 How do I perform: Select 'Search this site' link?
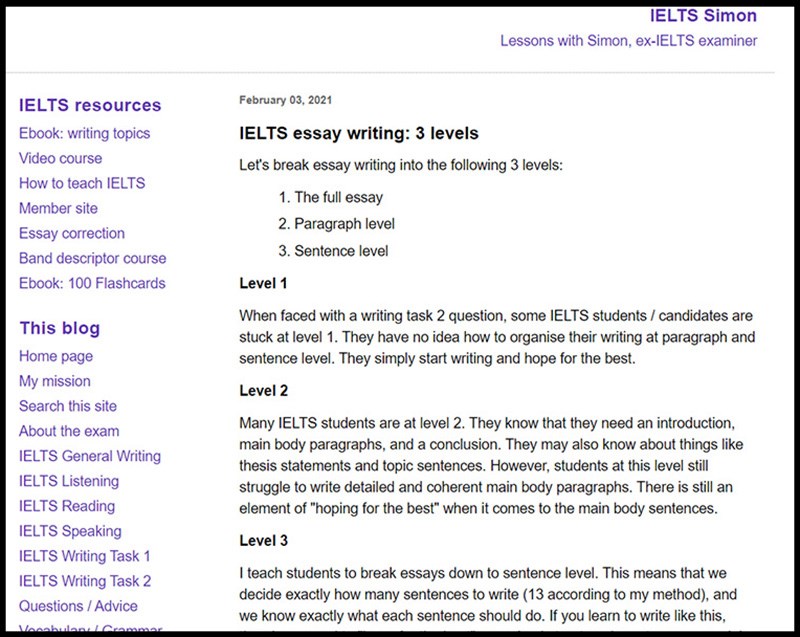tap(68, 406)
